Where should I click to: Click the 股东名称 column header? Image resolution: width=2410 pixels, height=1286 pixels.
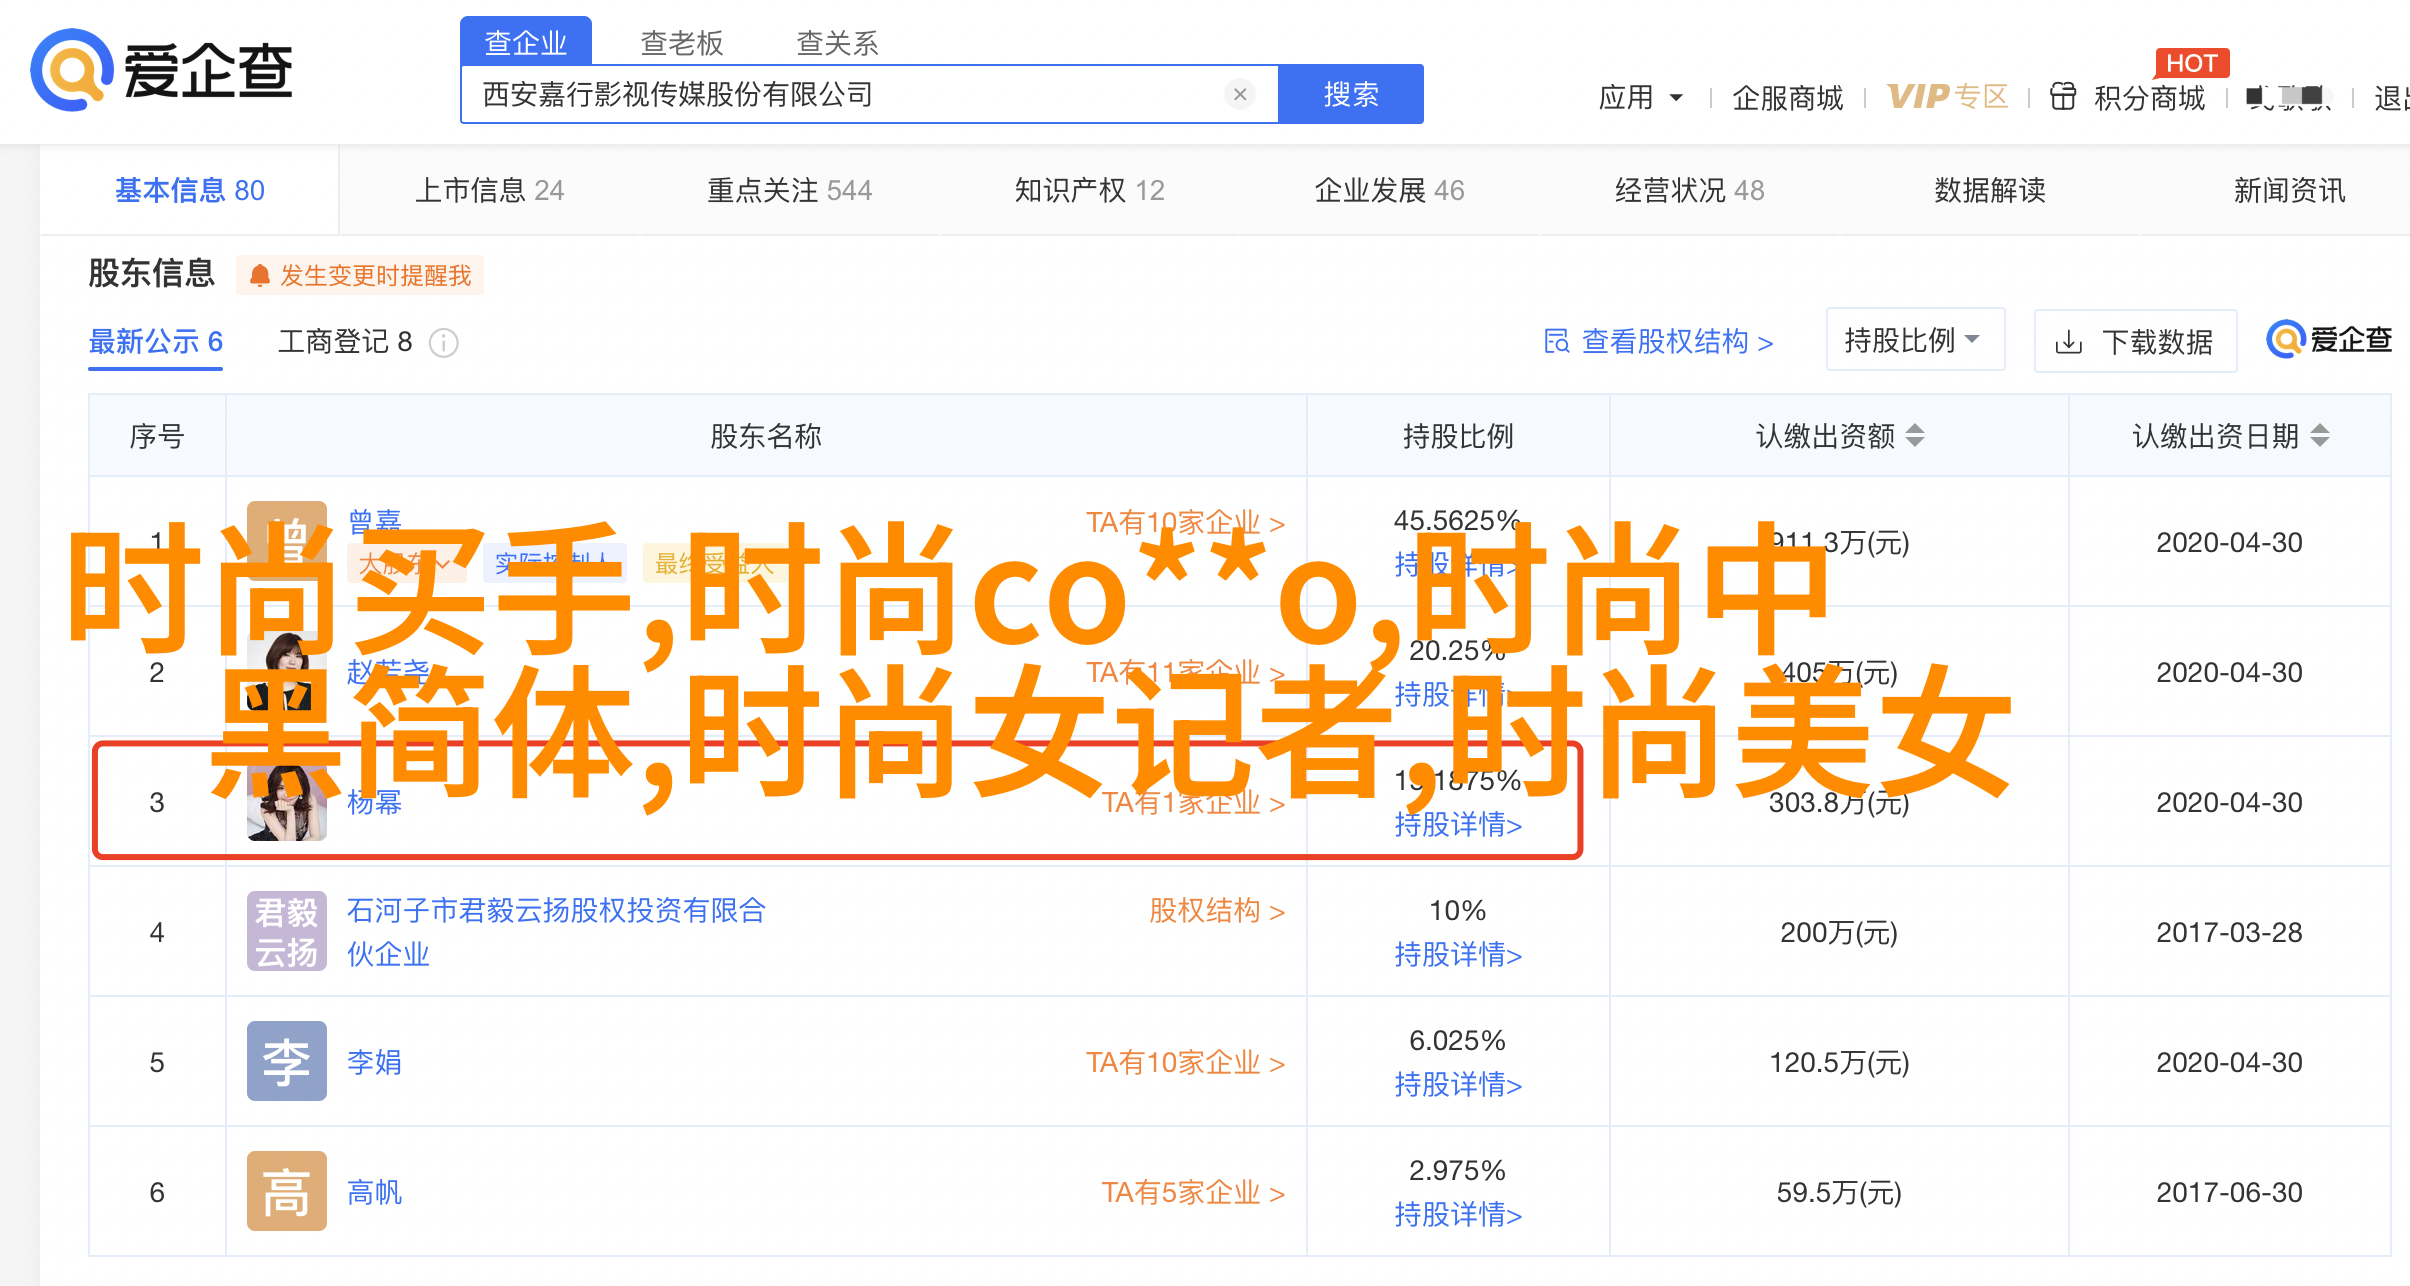pyautogui.click(x=766, y=436)
